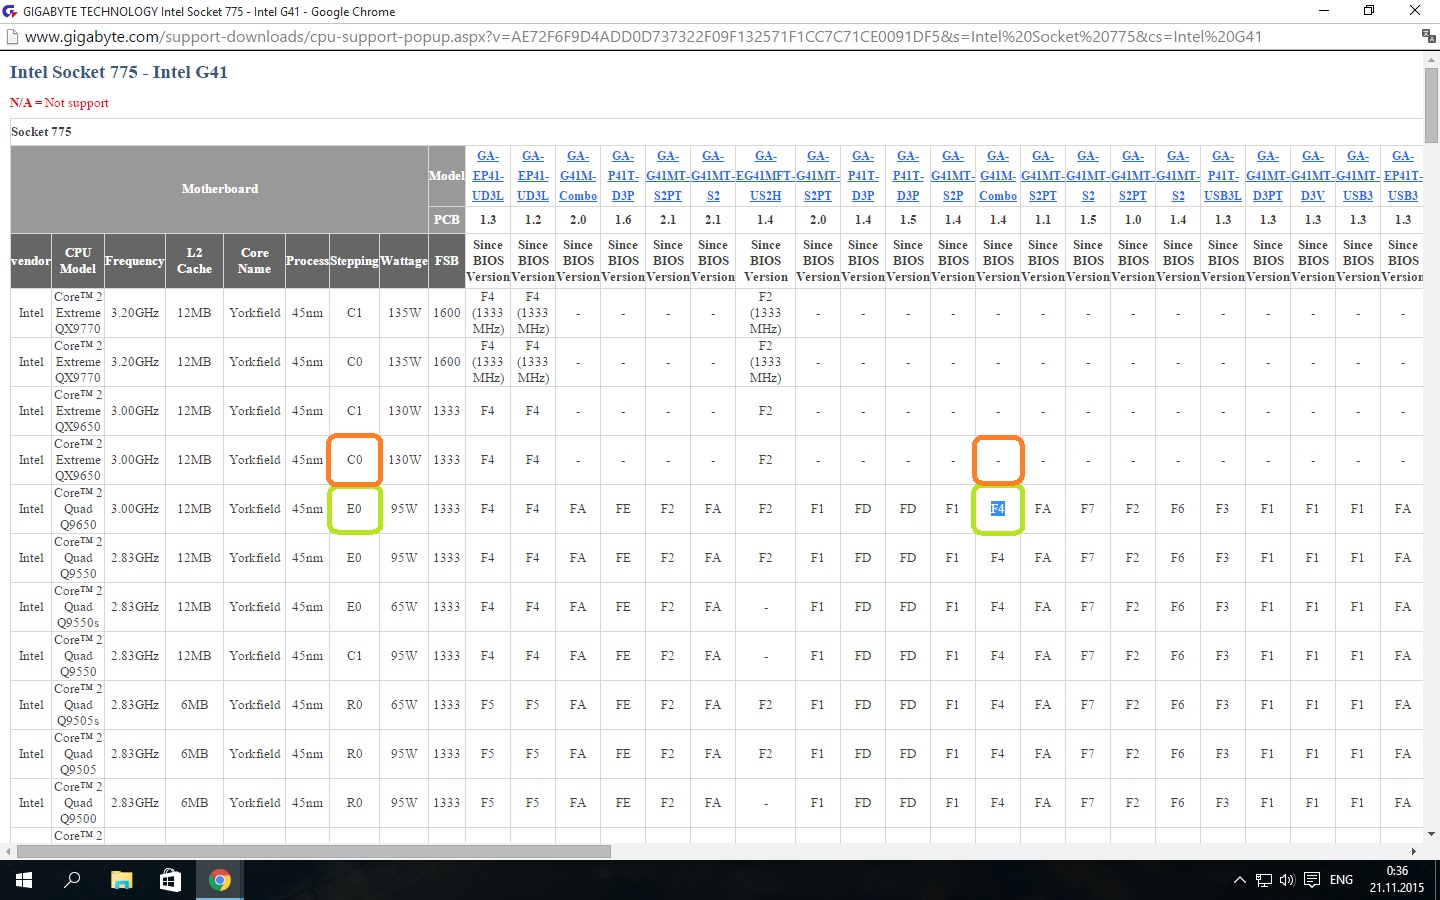1440x900 pixels.
Task: Click the 'Frequency' column header
Action: pyautogui.click(x=134, y=261)
